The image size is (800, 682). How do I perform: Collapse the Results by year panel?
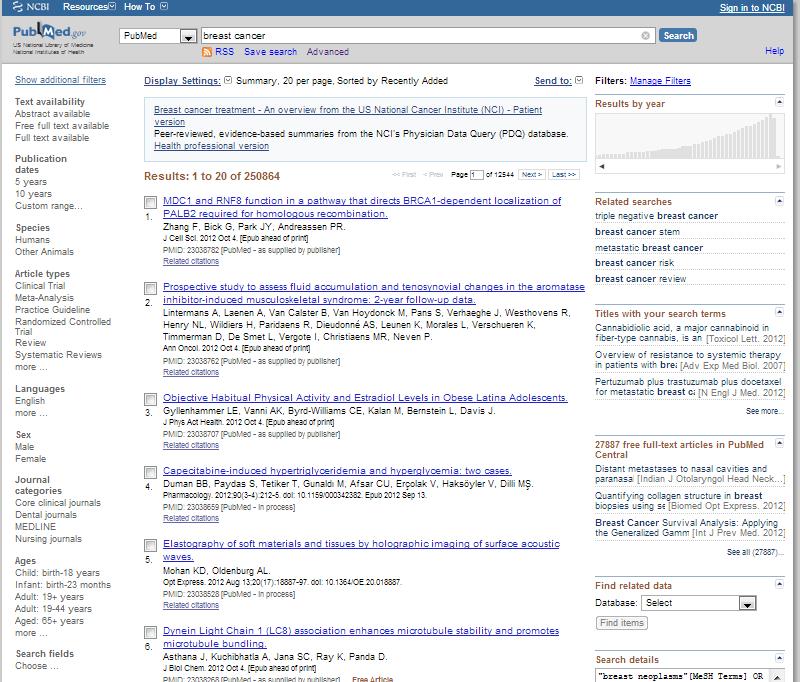[779, 102]
